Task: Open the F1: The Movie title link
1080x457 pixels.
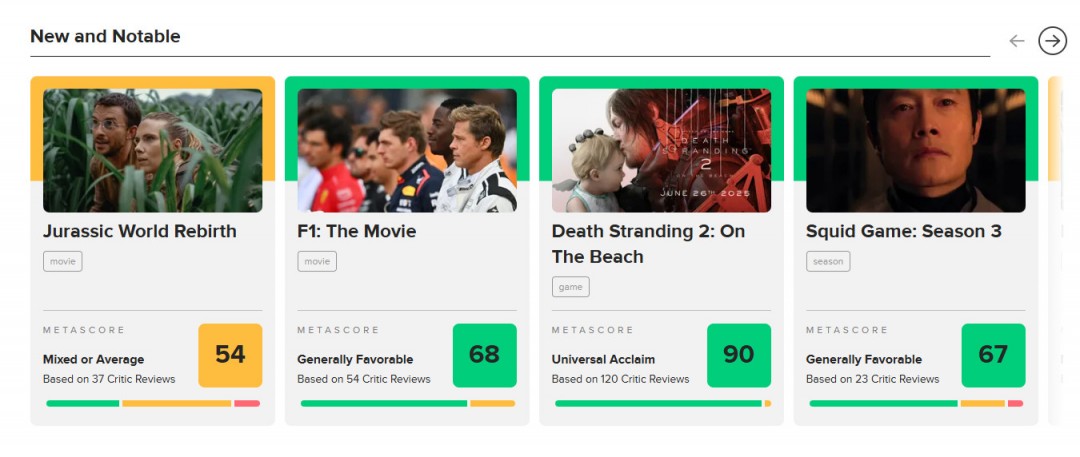Action: (357, 231)
